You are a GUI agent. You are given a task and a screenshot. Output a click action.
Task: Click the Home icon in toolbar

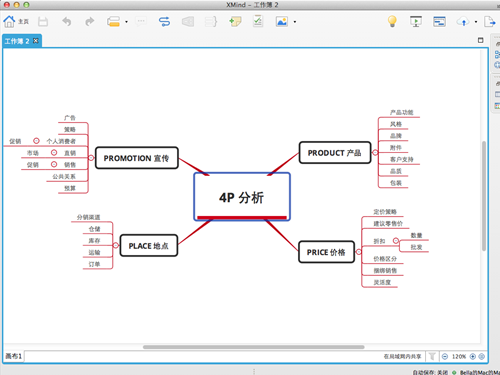click(9, 22)
